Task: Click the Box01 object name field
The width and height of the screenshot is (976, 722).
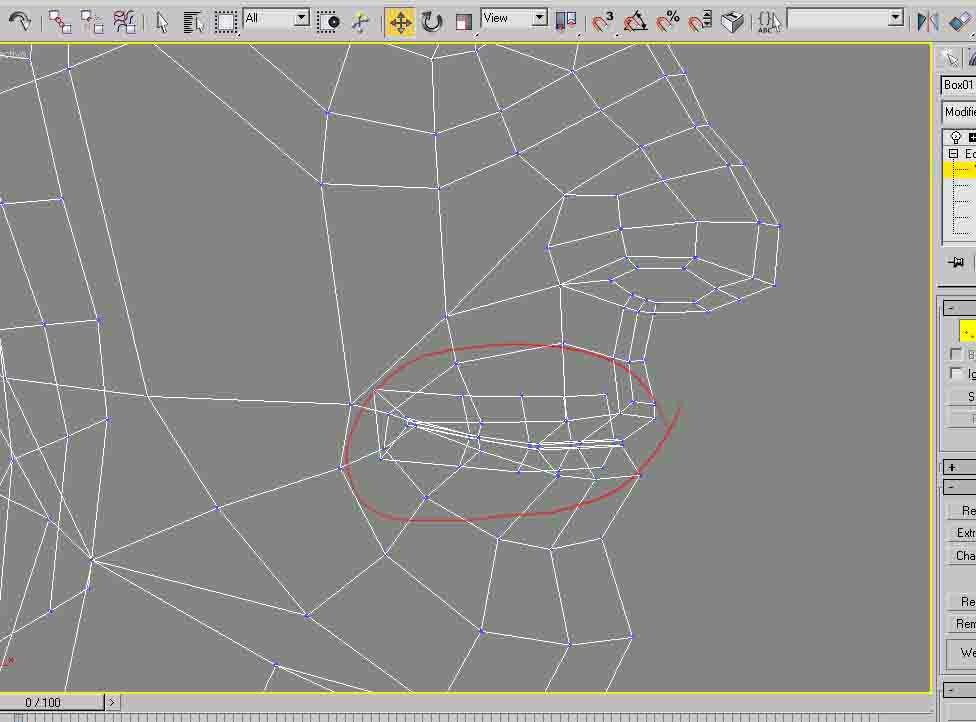Action: click(x=958, y=85)
